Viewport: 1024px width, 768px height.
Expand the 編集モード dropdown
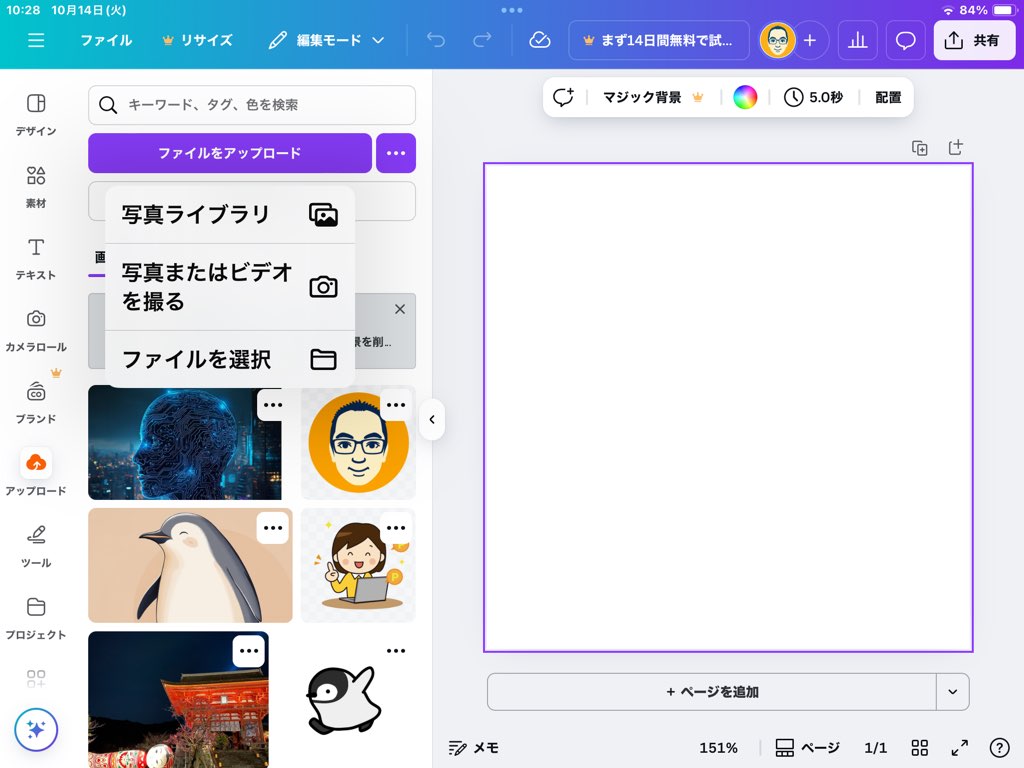327,41
